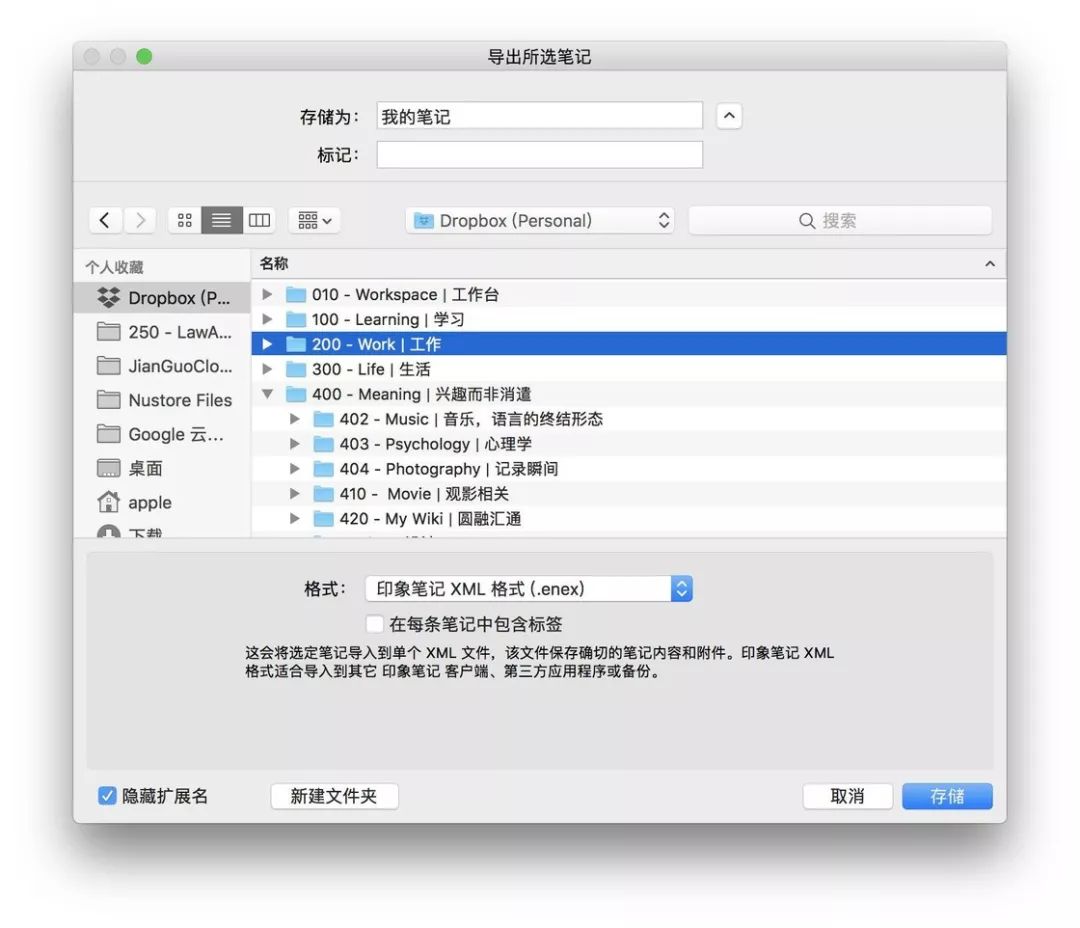Select the 410 - Movie | 观影相关 folder
Viewport: 1080px width, 928px height.
coord(629,493)
